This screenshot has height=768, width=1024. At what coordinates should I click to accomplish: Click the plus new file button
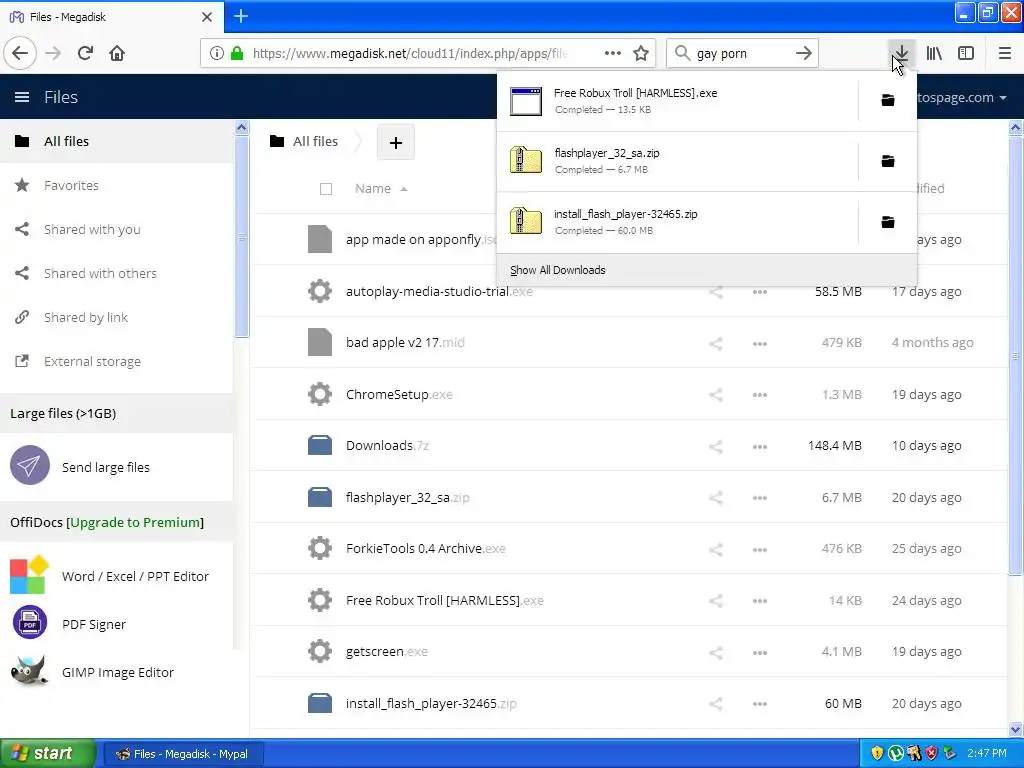pos(396,142)
